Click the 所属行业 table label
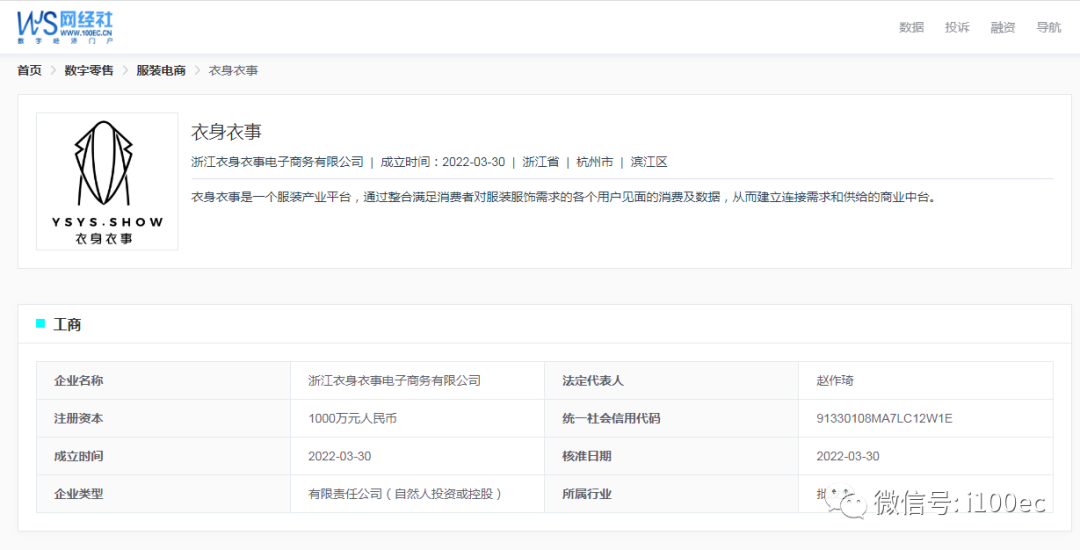The width and height of the screenshot is (1080, 550). (587, 494)
